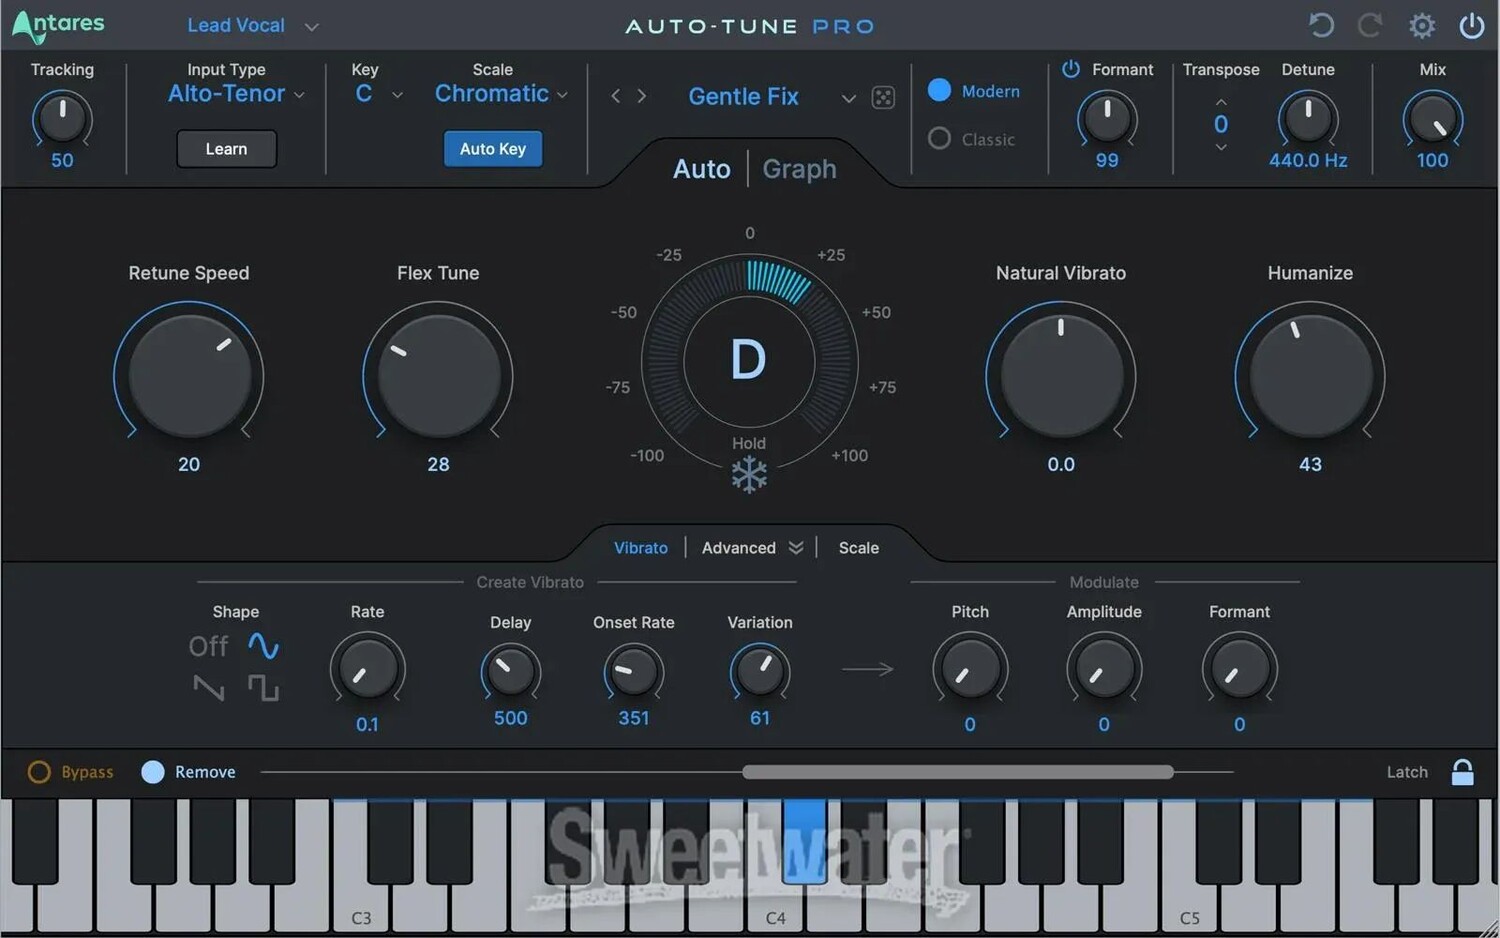Toggle the Formant power button
Viewport: 1500px width, 938px height.
pyautogui.click(x=1070, y=69)
